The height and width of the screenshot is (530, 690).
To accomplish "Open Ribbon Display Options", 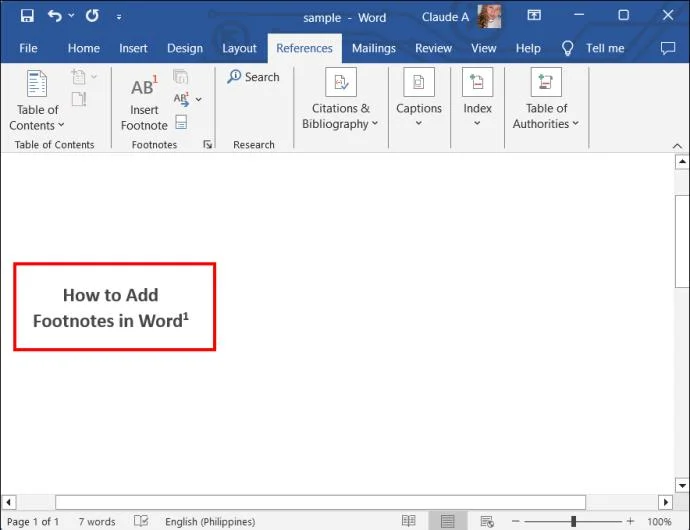I will click(x=534, y=16).
